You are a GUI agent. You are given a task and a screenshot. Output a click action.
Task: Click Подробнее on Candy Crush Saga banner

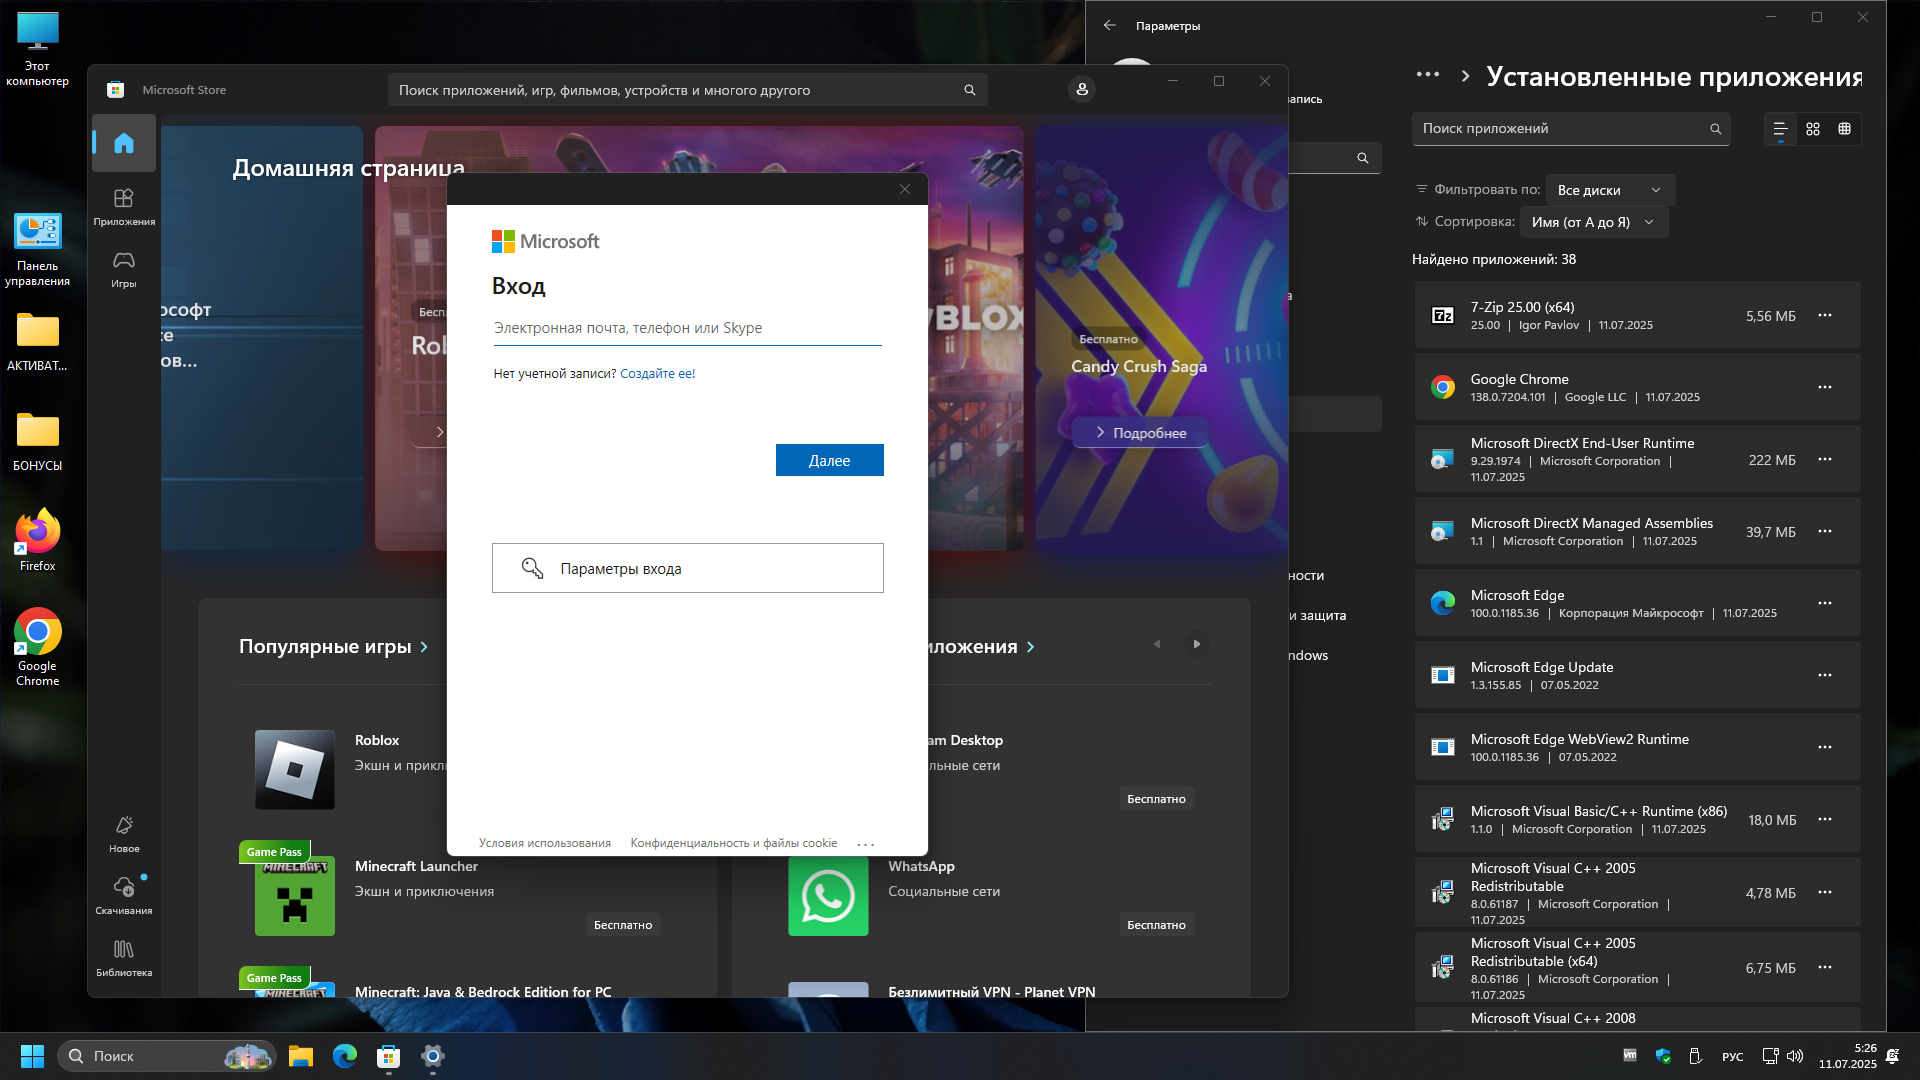point(1140,433)
